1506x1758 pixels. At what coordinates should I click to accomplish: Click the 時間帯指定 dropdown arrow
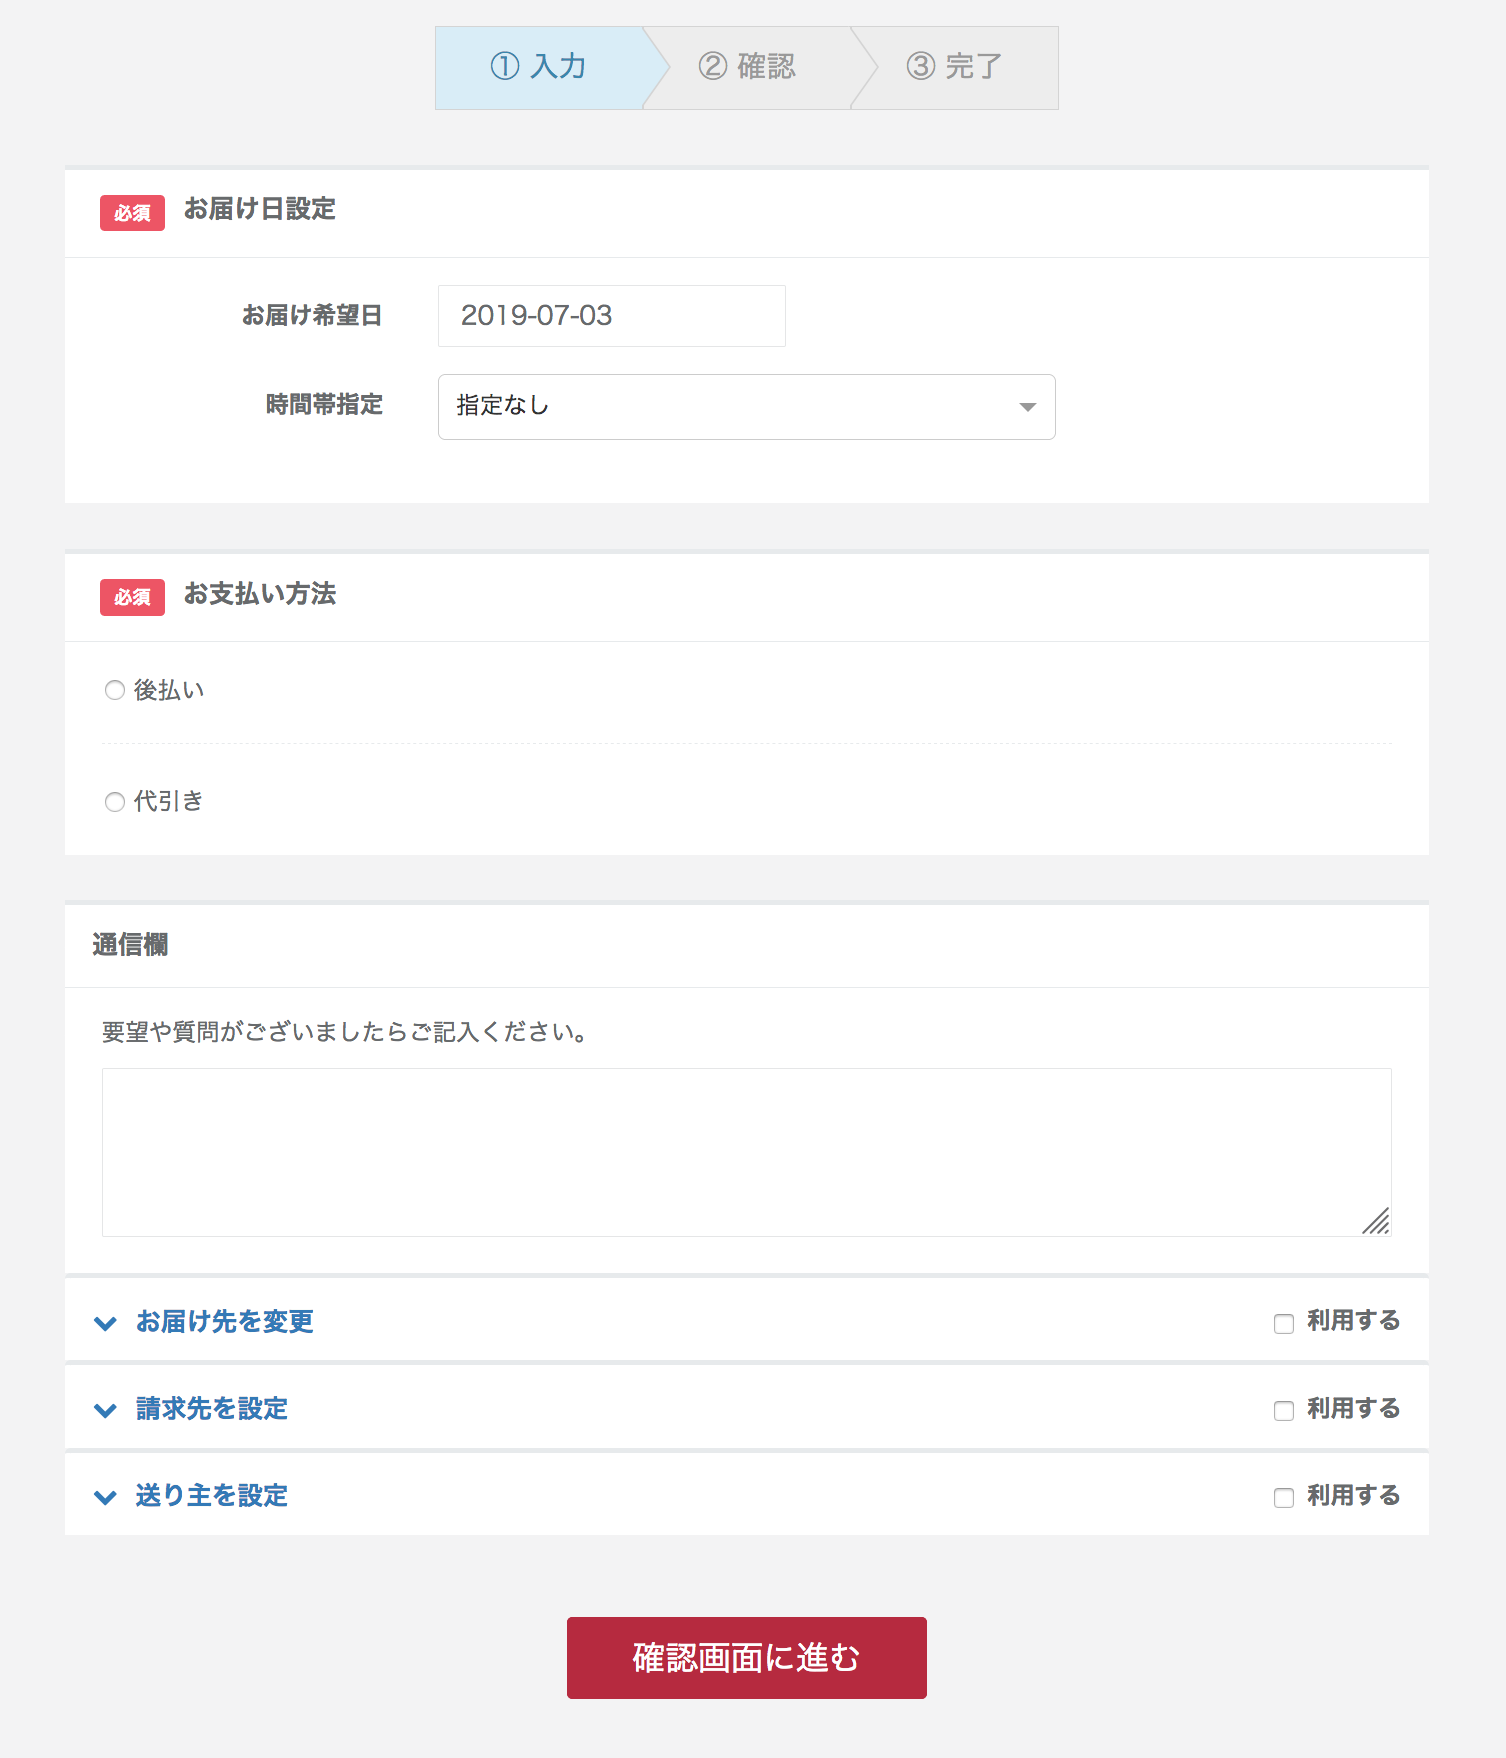1027,407
